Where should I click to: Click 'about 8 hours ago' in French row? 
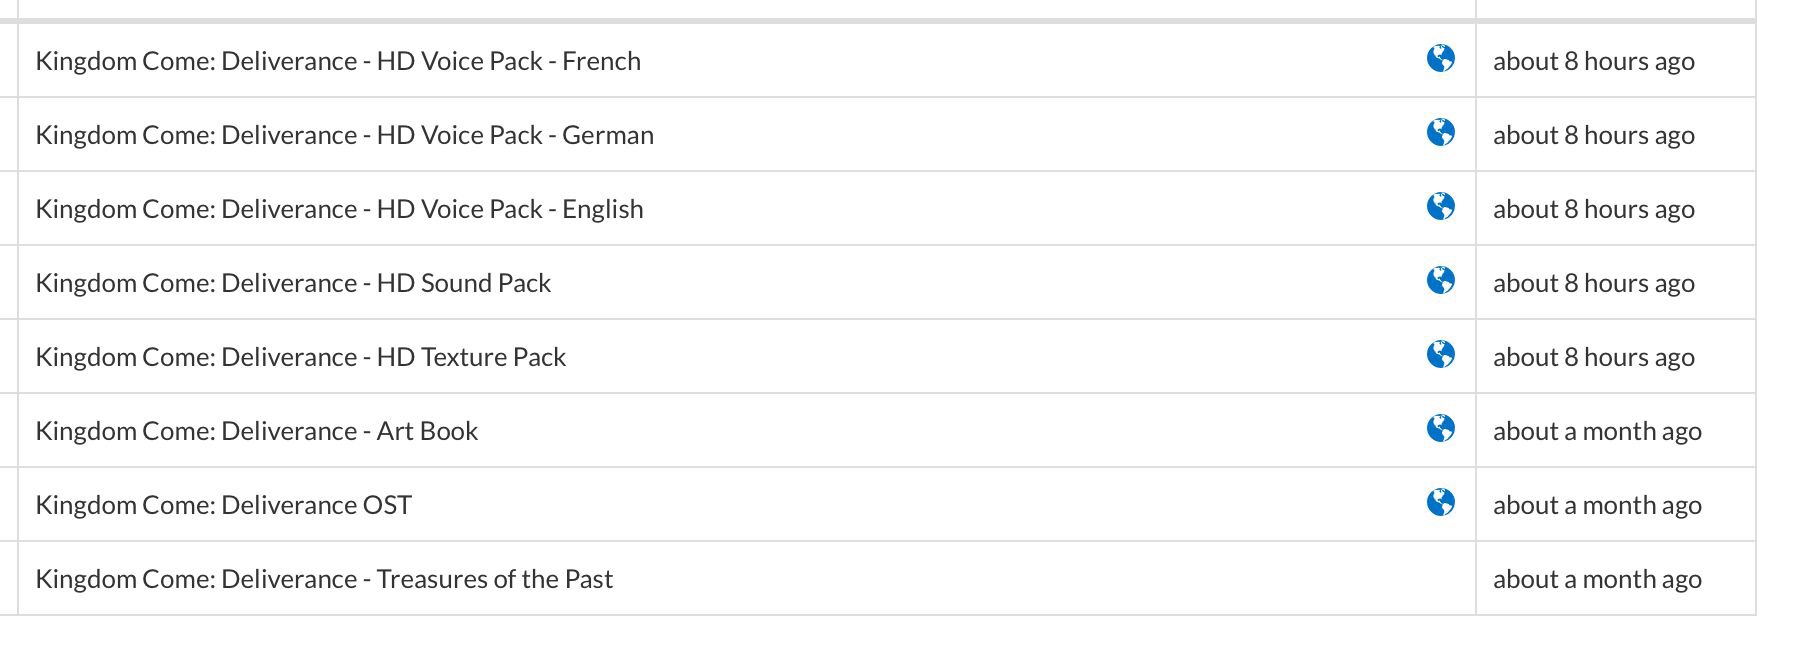[1594, 61]
